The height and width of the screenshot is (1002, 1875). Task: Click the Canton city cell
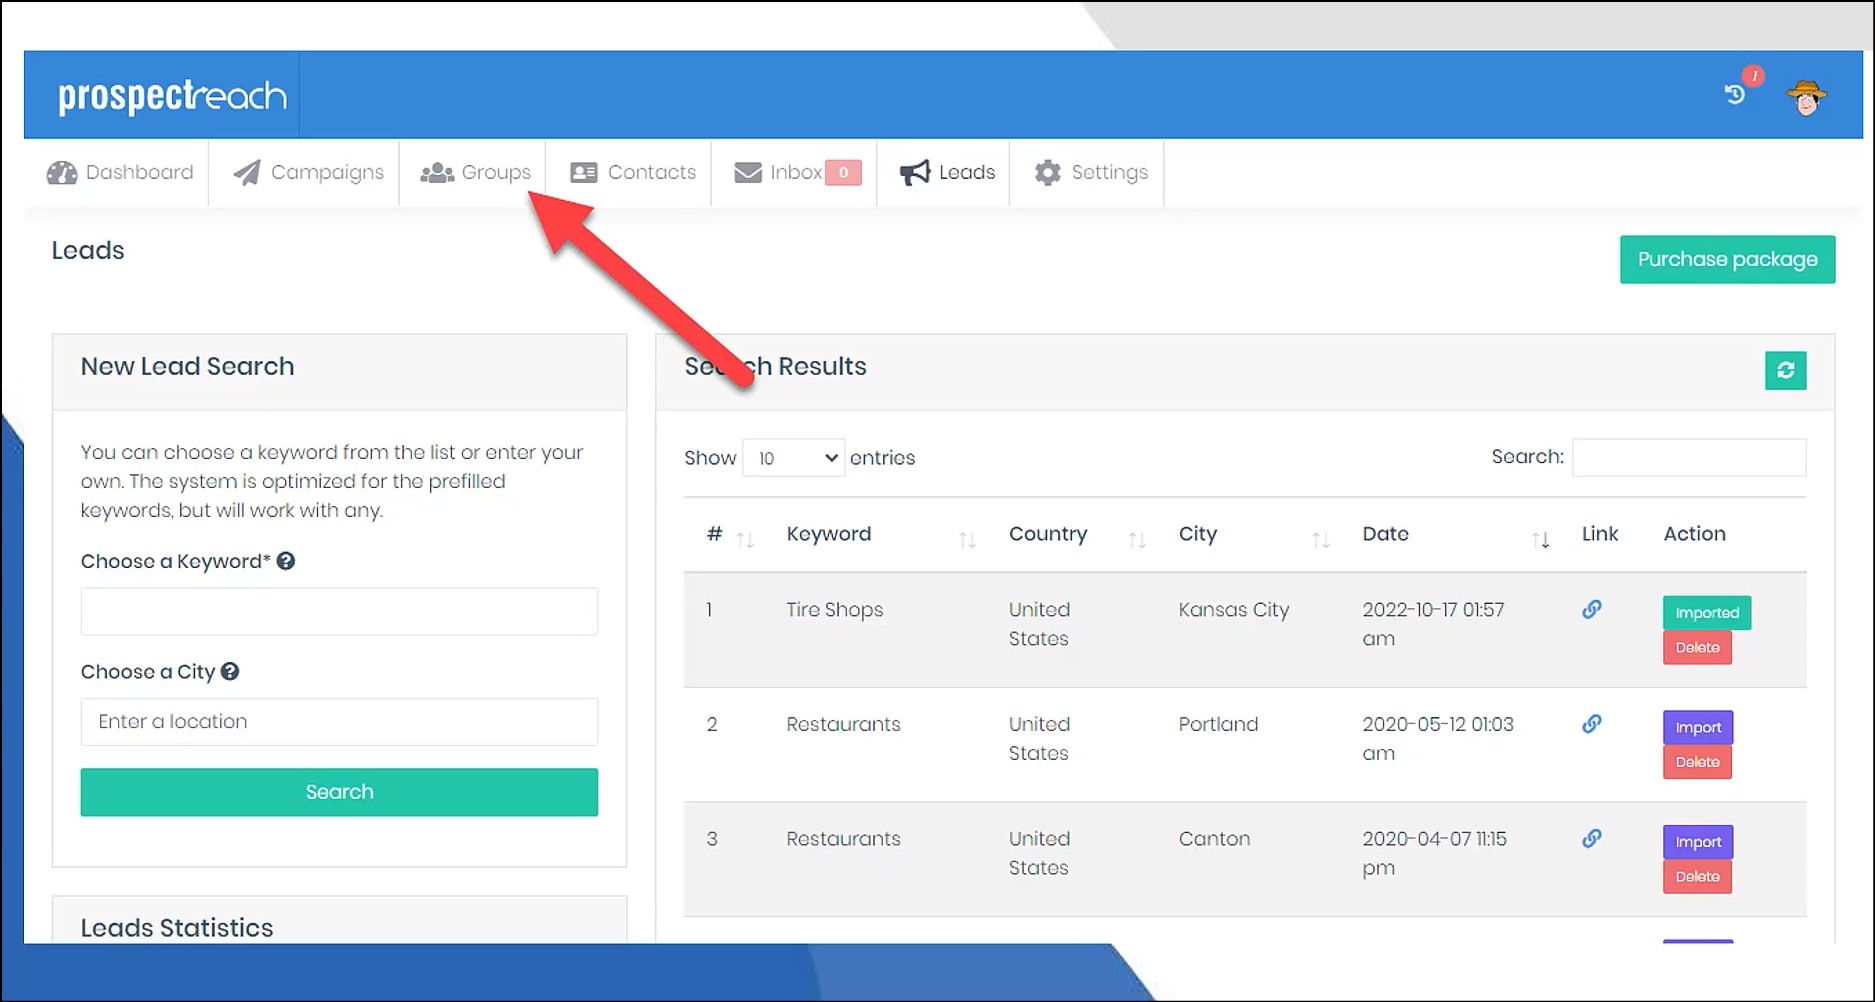(1214, 839)
